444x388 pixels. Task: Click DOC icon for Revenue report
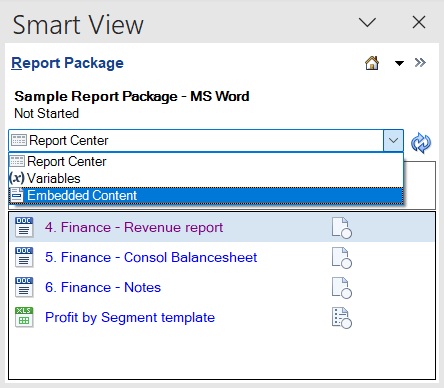point(24,227)
